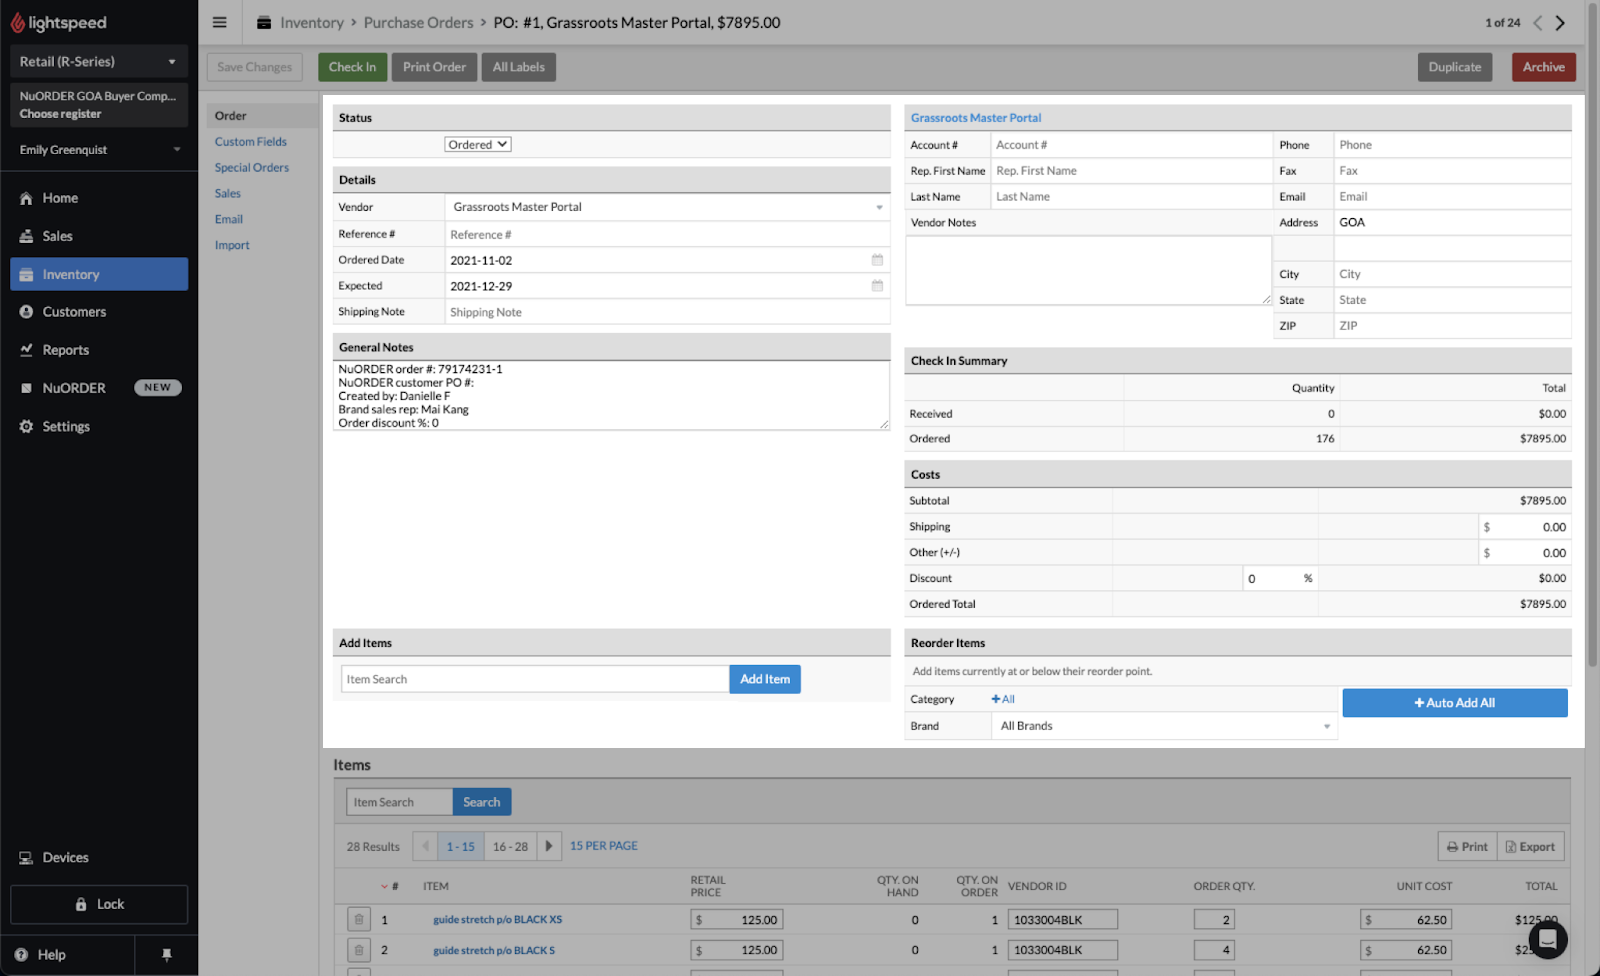The image size is (1600, 976).
Task: Click the Add Items search field
Action: click(535, 680)
